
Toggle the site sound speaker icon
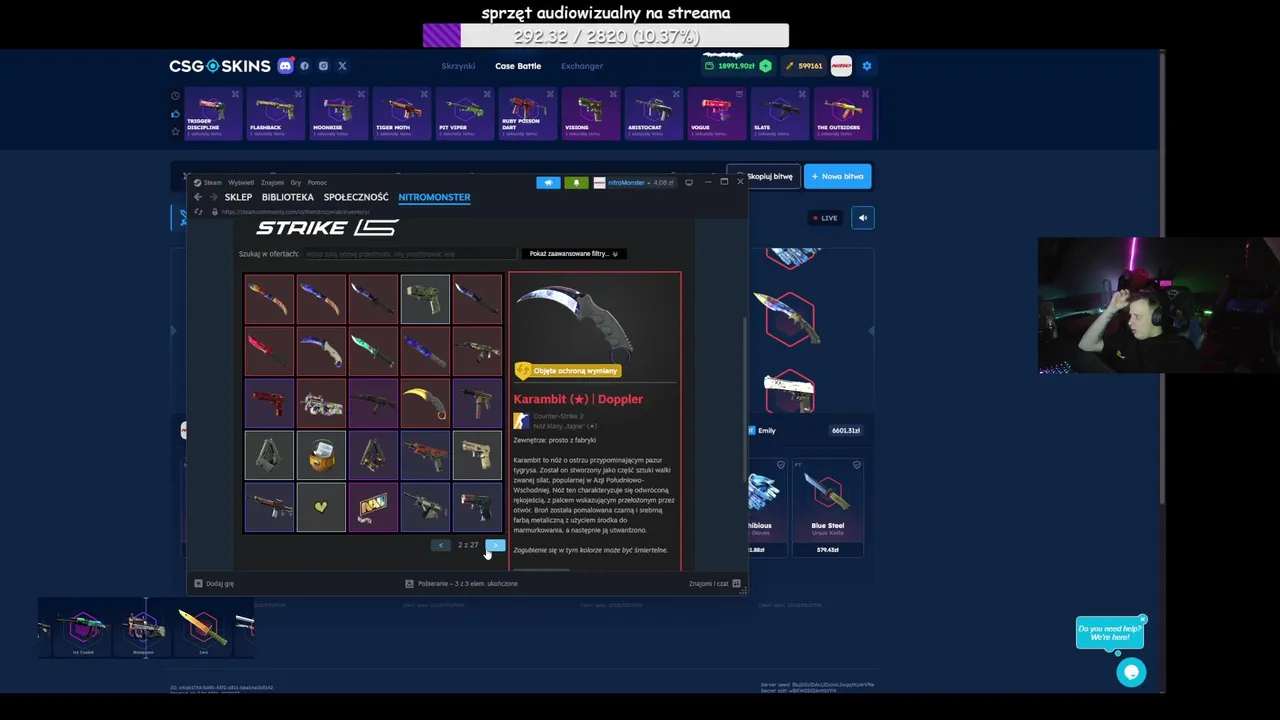click(x=863, y=218)
